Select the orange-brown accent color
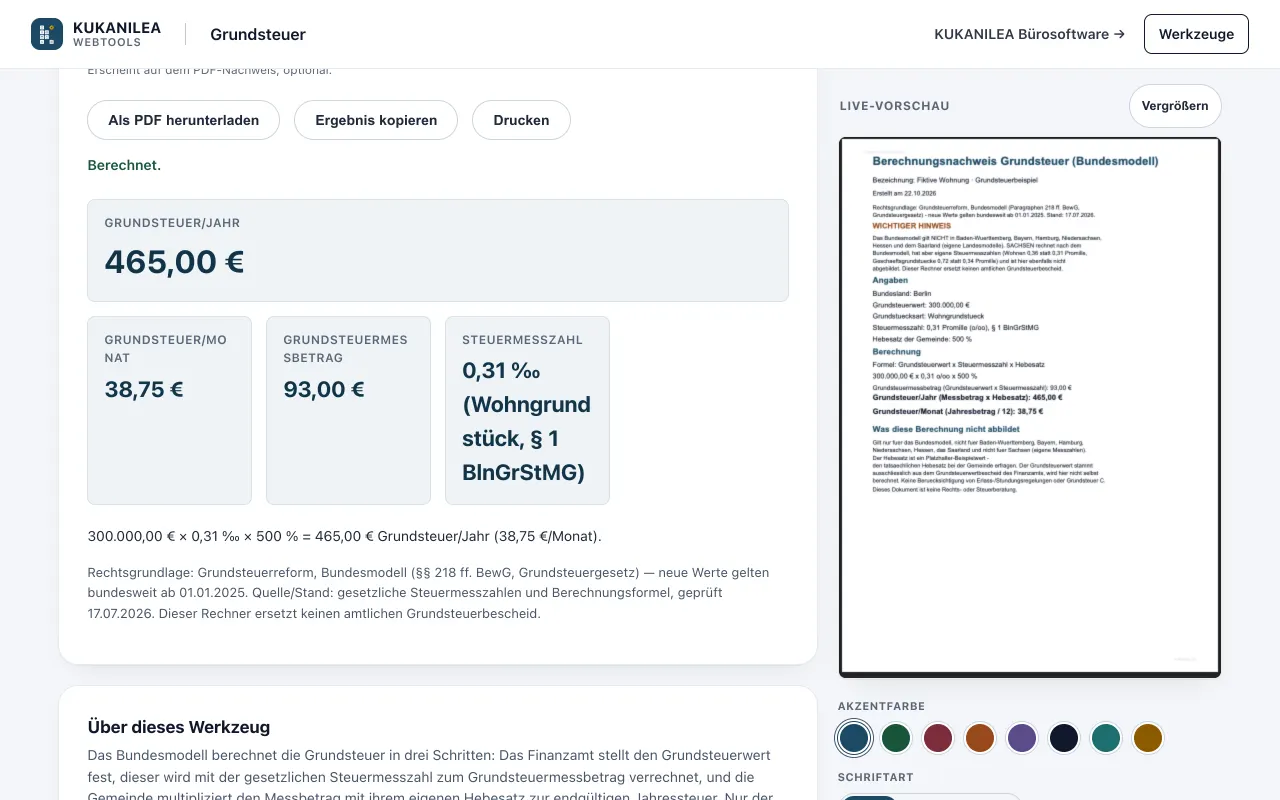 point(980,738)
